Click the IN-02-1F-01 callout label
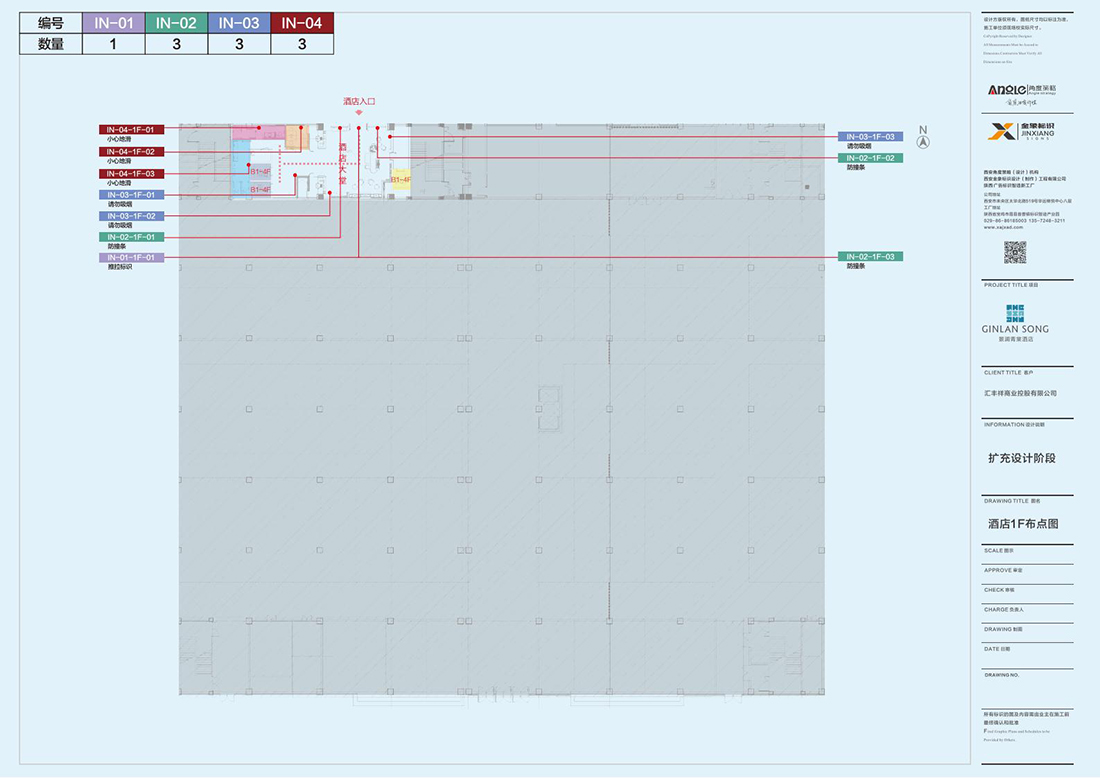Screen dimensions: 1100x778 pyautogui.click(x=131, y=237)
